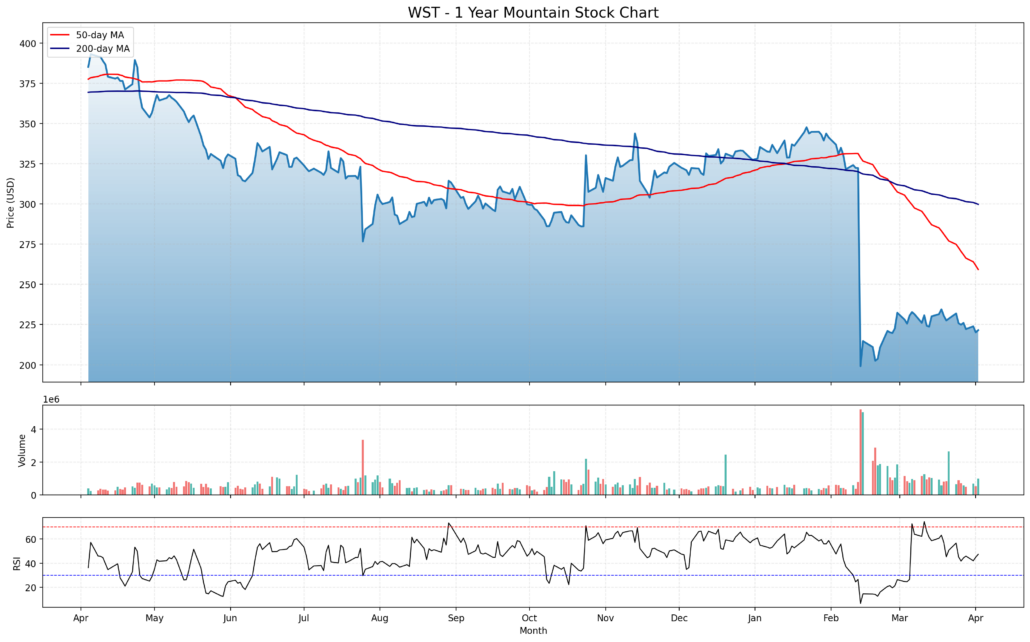1030x642 pixels.
Task: Click the "375" price axis tick label
Action: (x=28, y=83)
